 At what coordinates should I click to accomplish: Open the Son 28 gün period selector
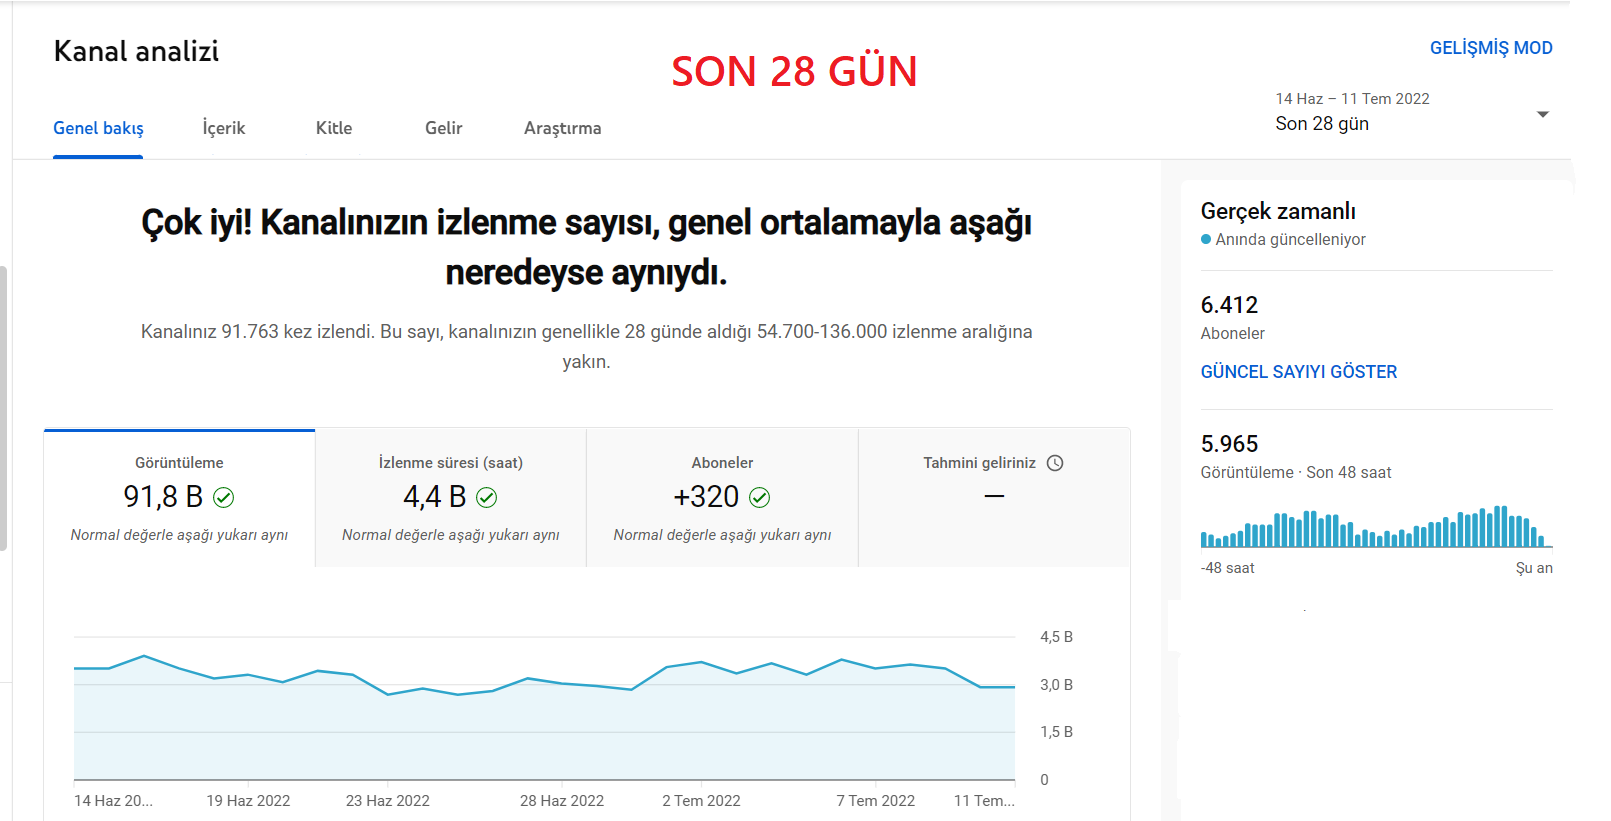pyautogui.click(x=1413, y=112)
